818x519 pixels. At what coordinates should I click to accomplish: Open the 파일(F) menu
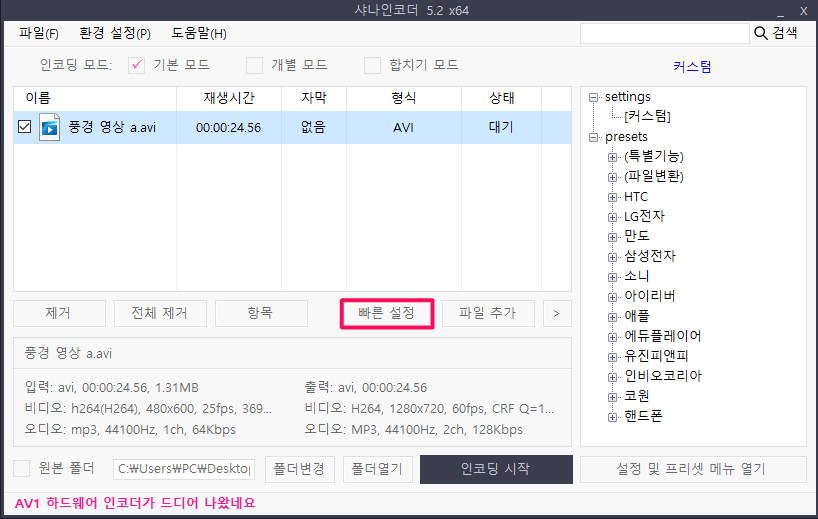click(x=39, y=34)
